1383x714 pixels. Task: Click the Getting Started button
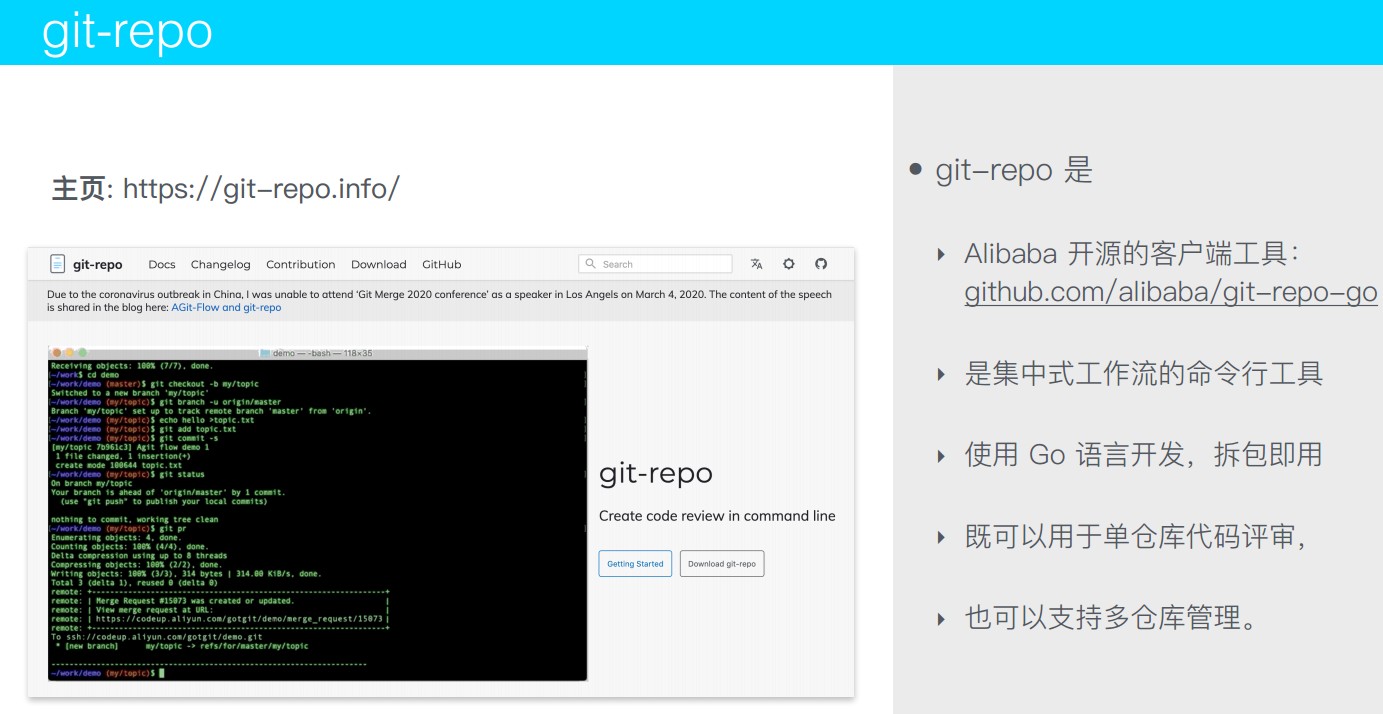(x=635, y=563)
